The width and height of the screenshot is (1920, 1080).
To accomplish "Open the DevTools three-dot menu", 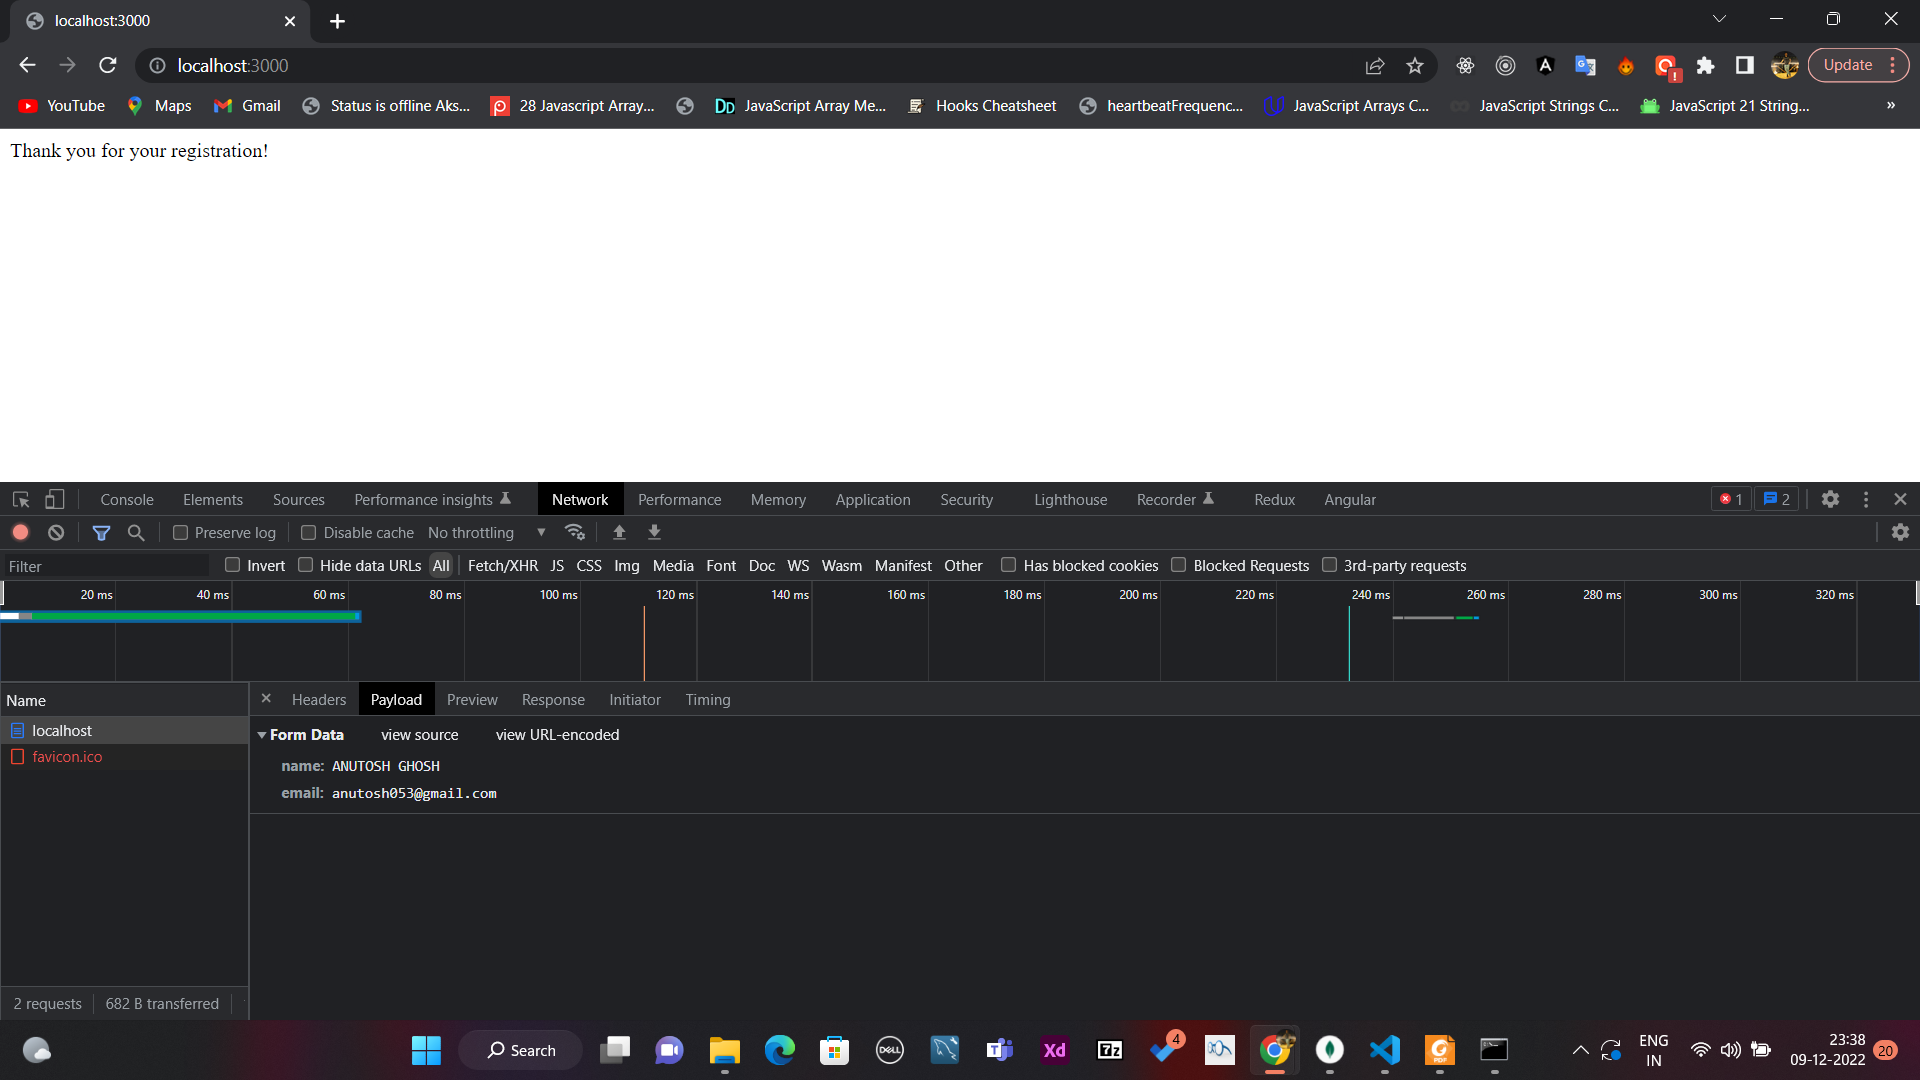I will [x=1866, y=499].
